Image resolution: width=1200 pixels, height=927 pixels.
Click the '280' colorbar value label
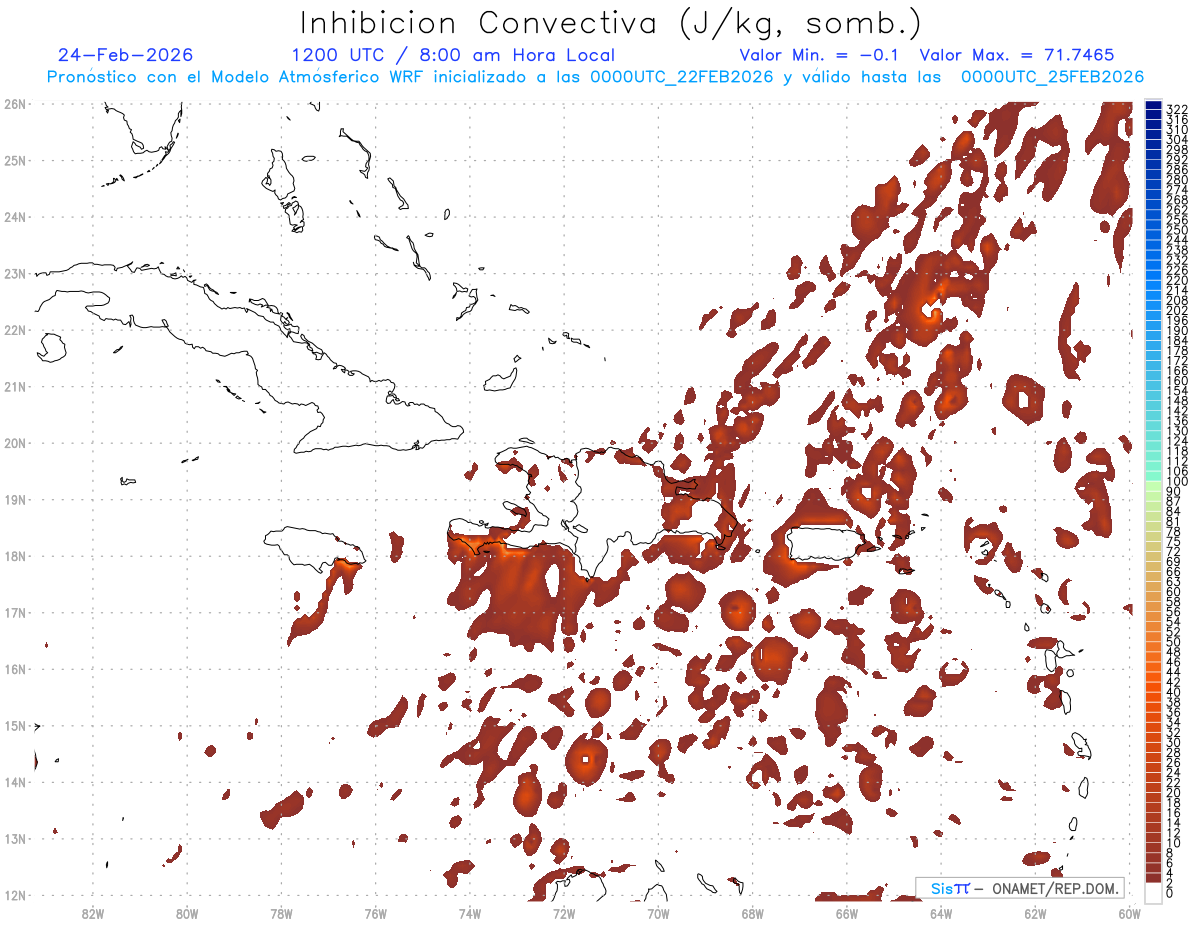click(1177, 179)
